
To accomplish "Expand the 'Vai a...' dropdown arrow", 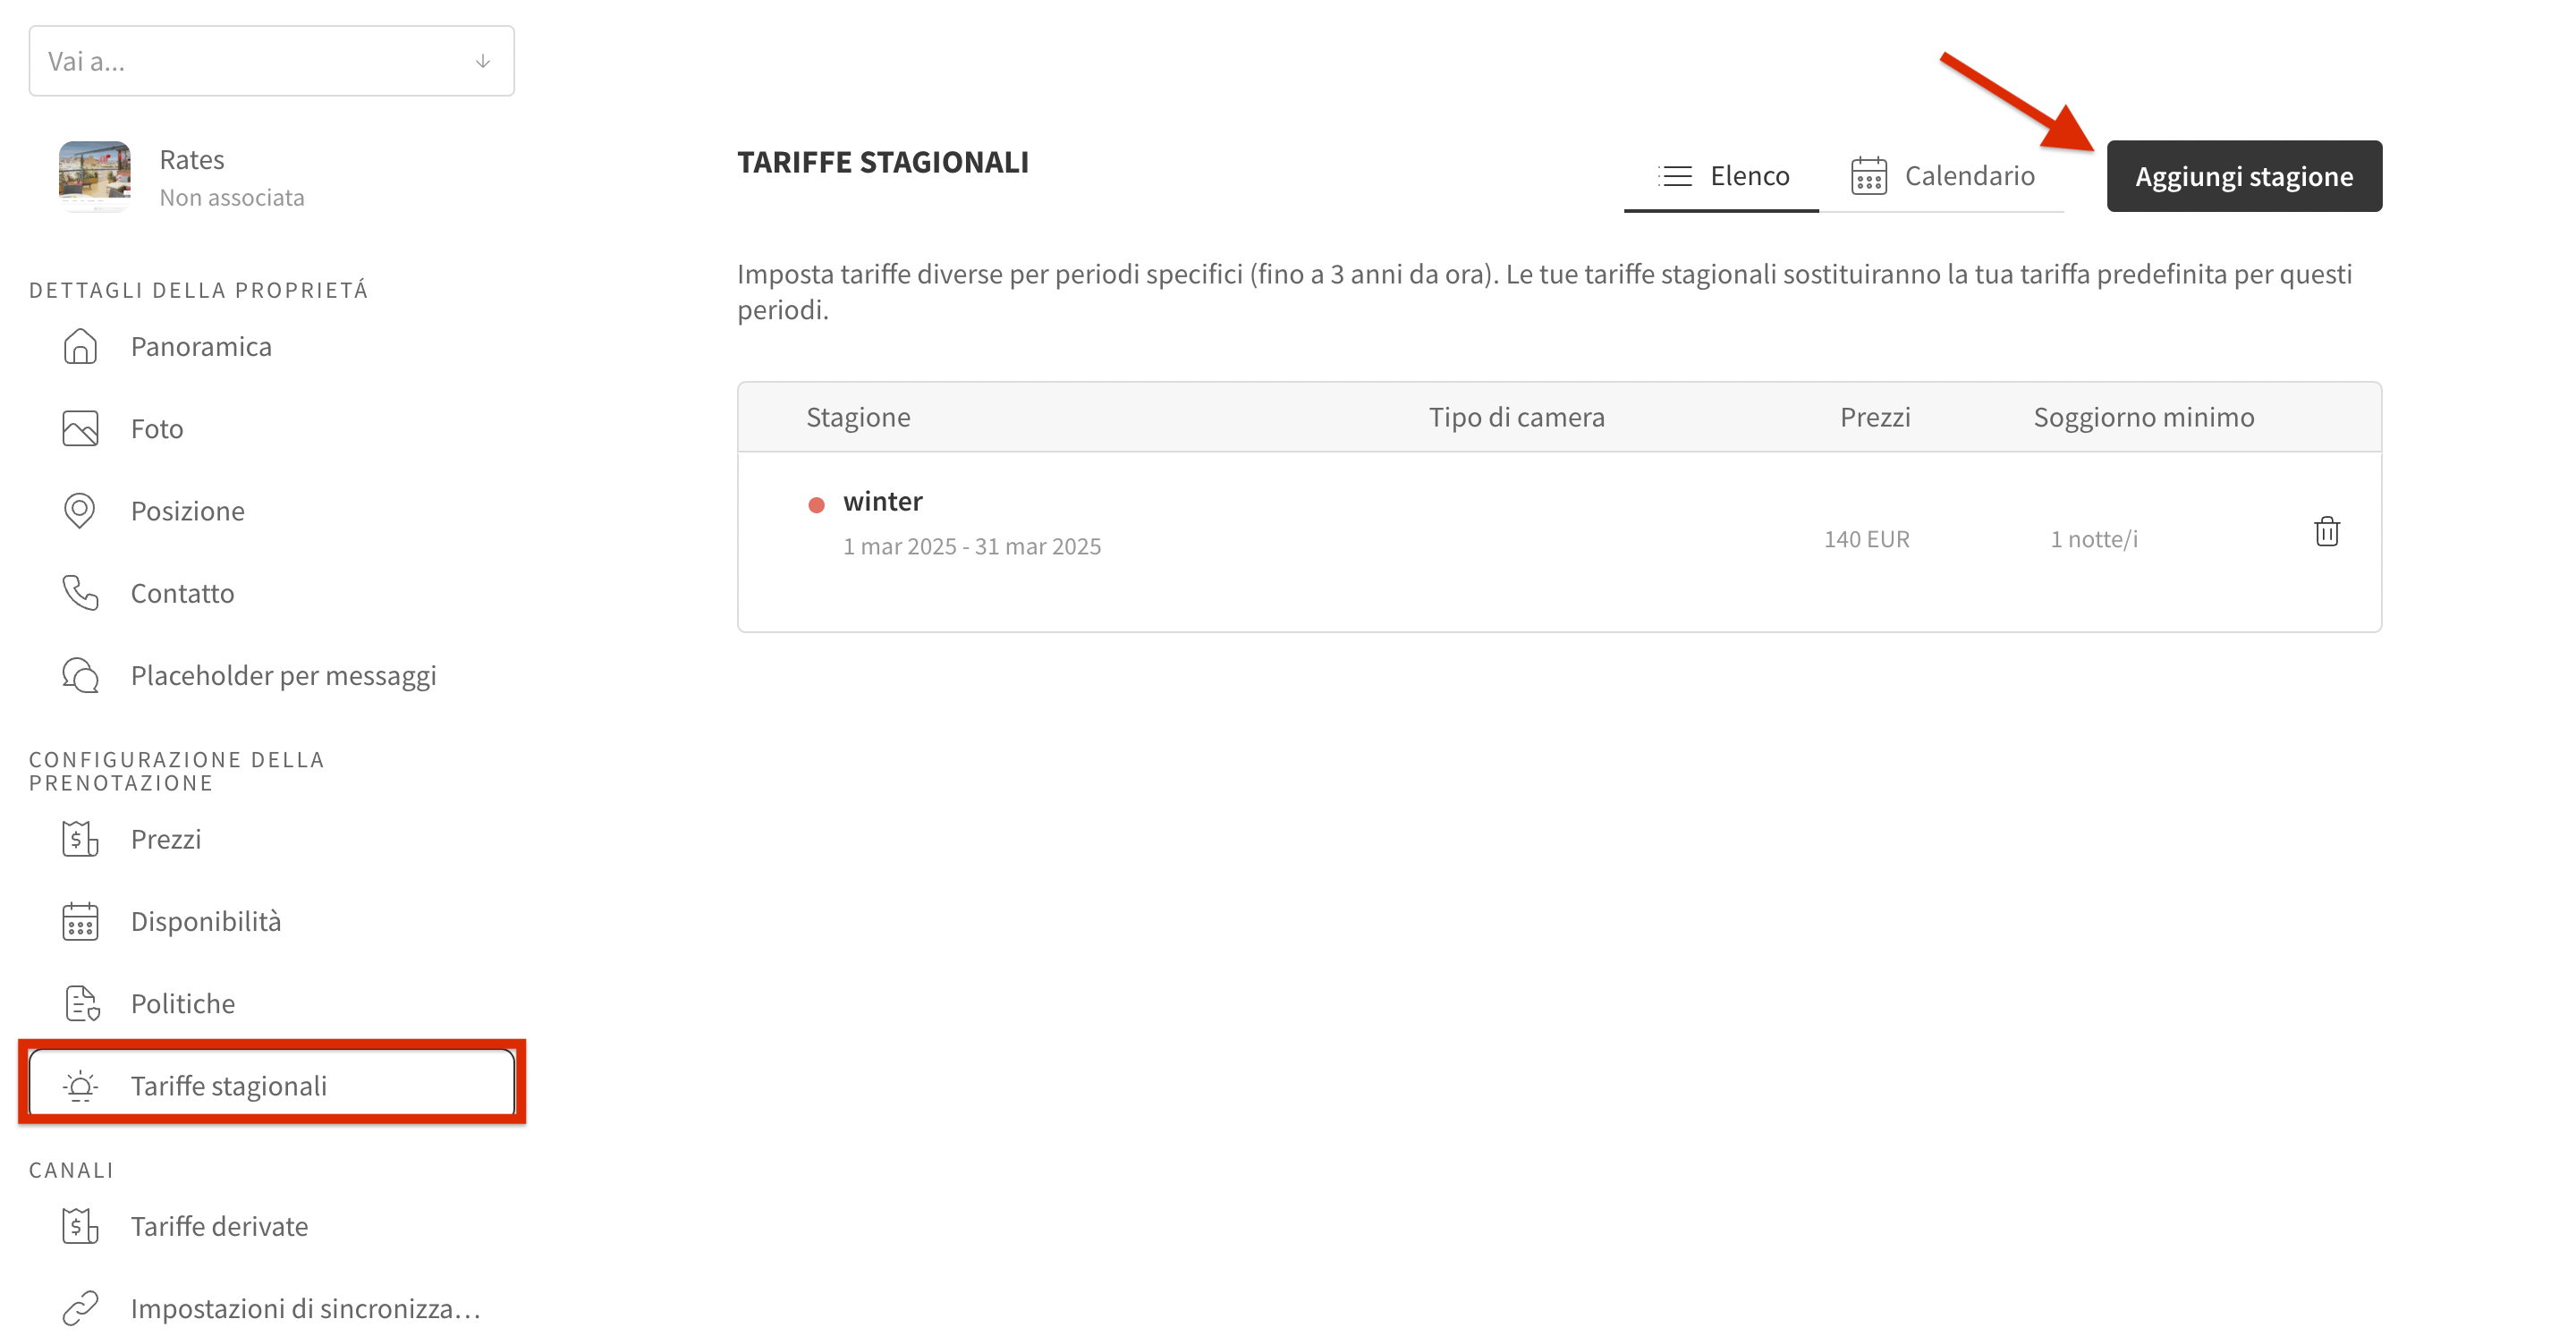I will (x=483, y=61).
